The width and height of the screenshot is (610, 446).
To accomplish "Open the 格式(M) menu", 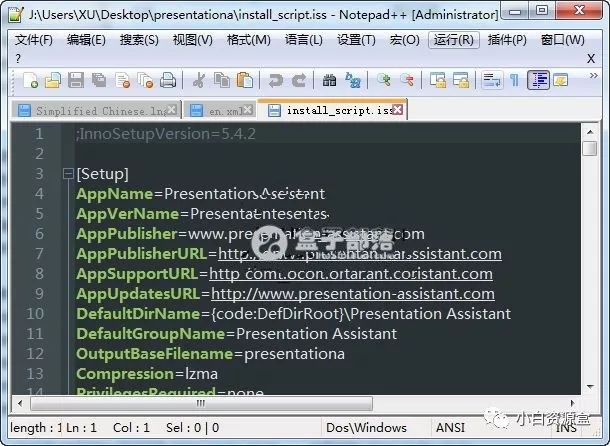I will click(248, 40).
